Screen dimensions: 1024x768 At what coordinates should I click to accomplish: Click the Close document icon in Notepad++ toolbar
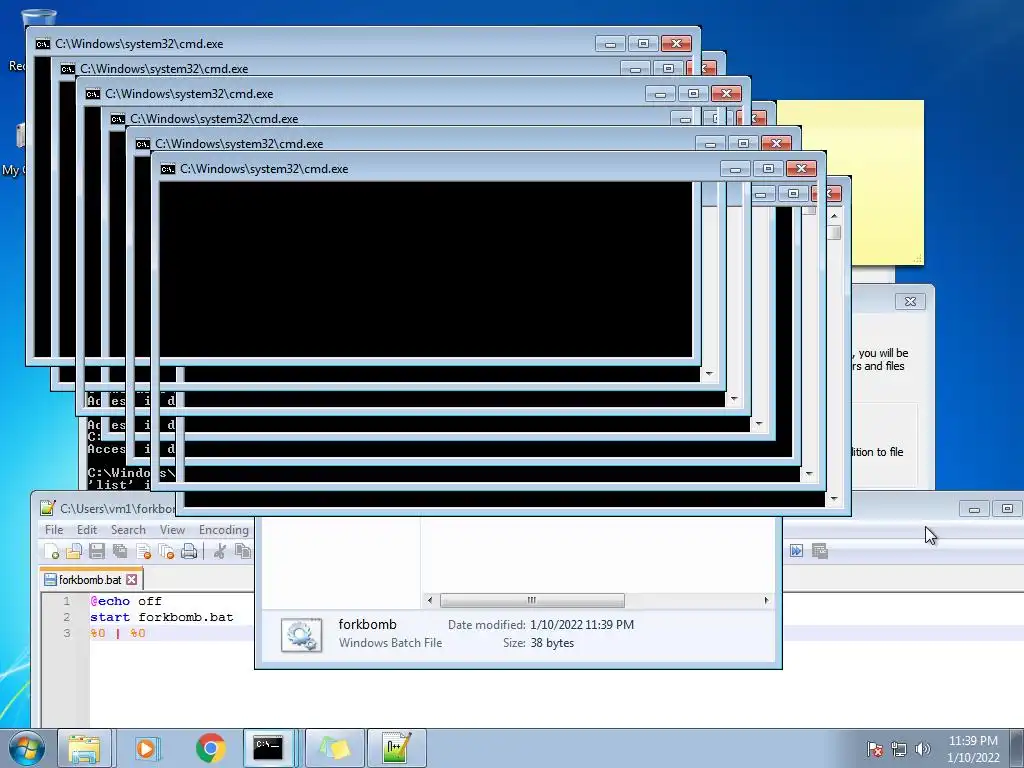click(x=144, y=551)
